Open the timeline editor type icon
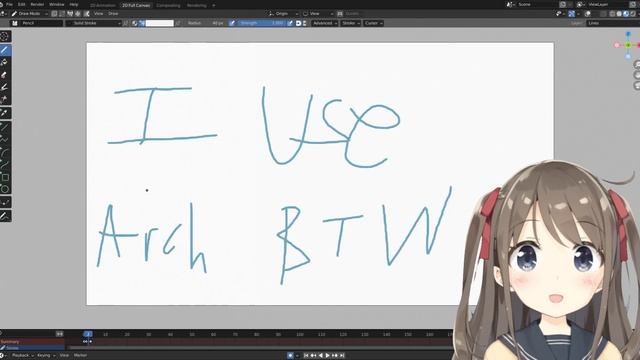Viewport: 640px width, 360px height. pos(2,356)
